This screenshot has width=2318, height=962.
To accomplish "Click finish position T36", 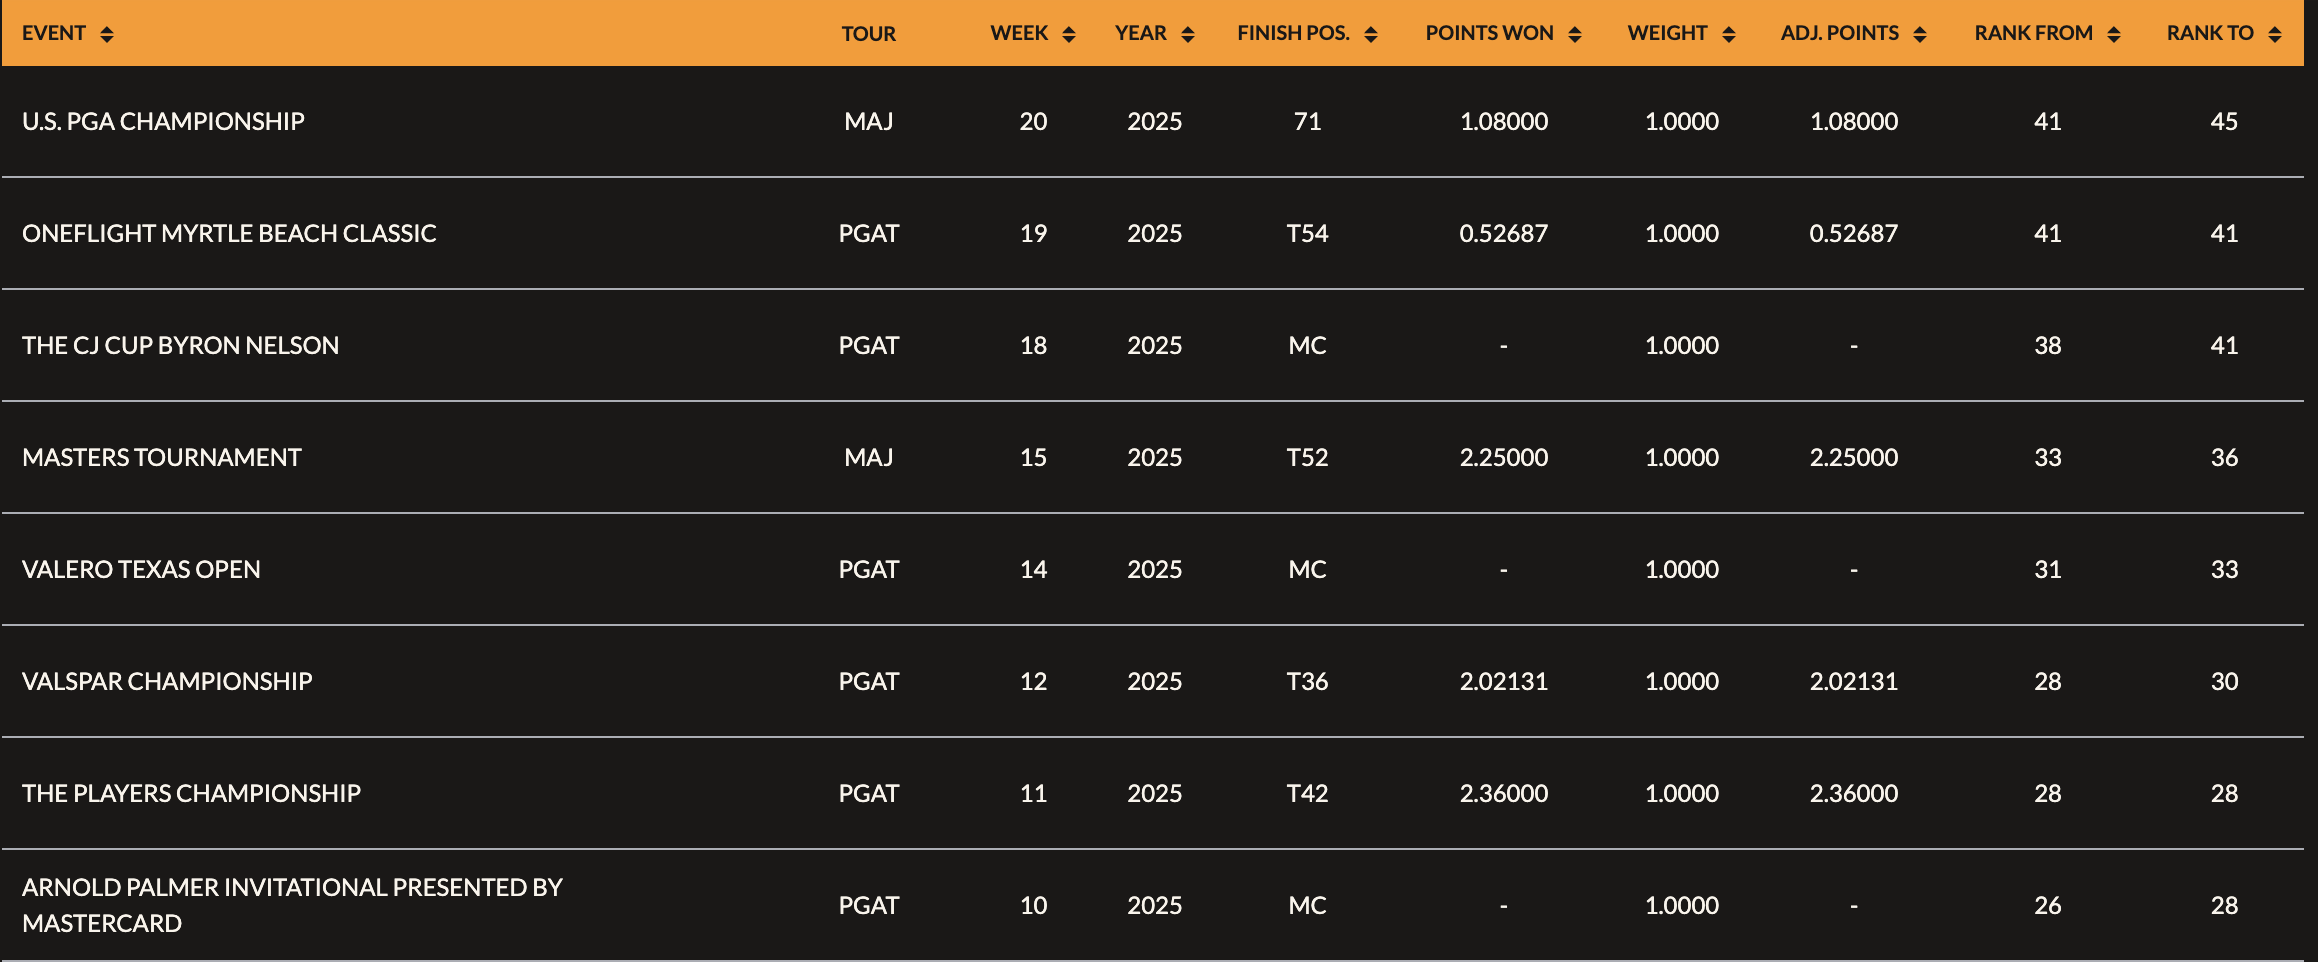I will tap(1307, 681).
